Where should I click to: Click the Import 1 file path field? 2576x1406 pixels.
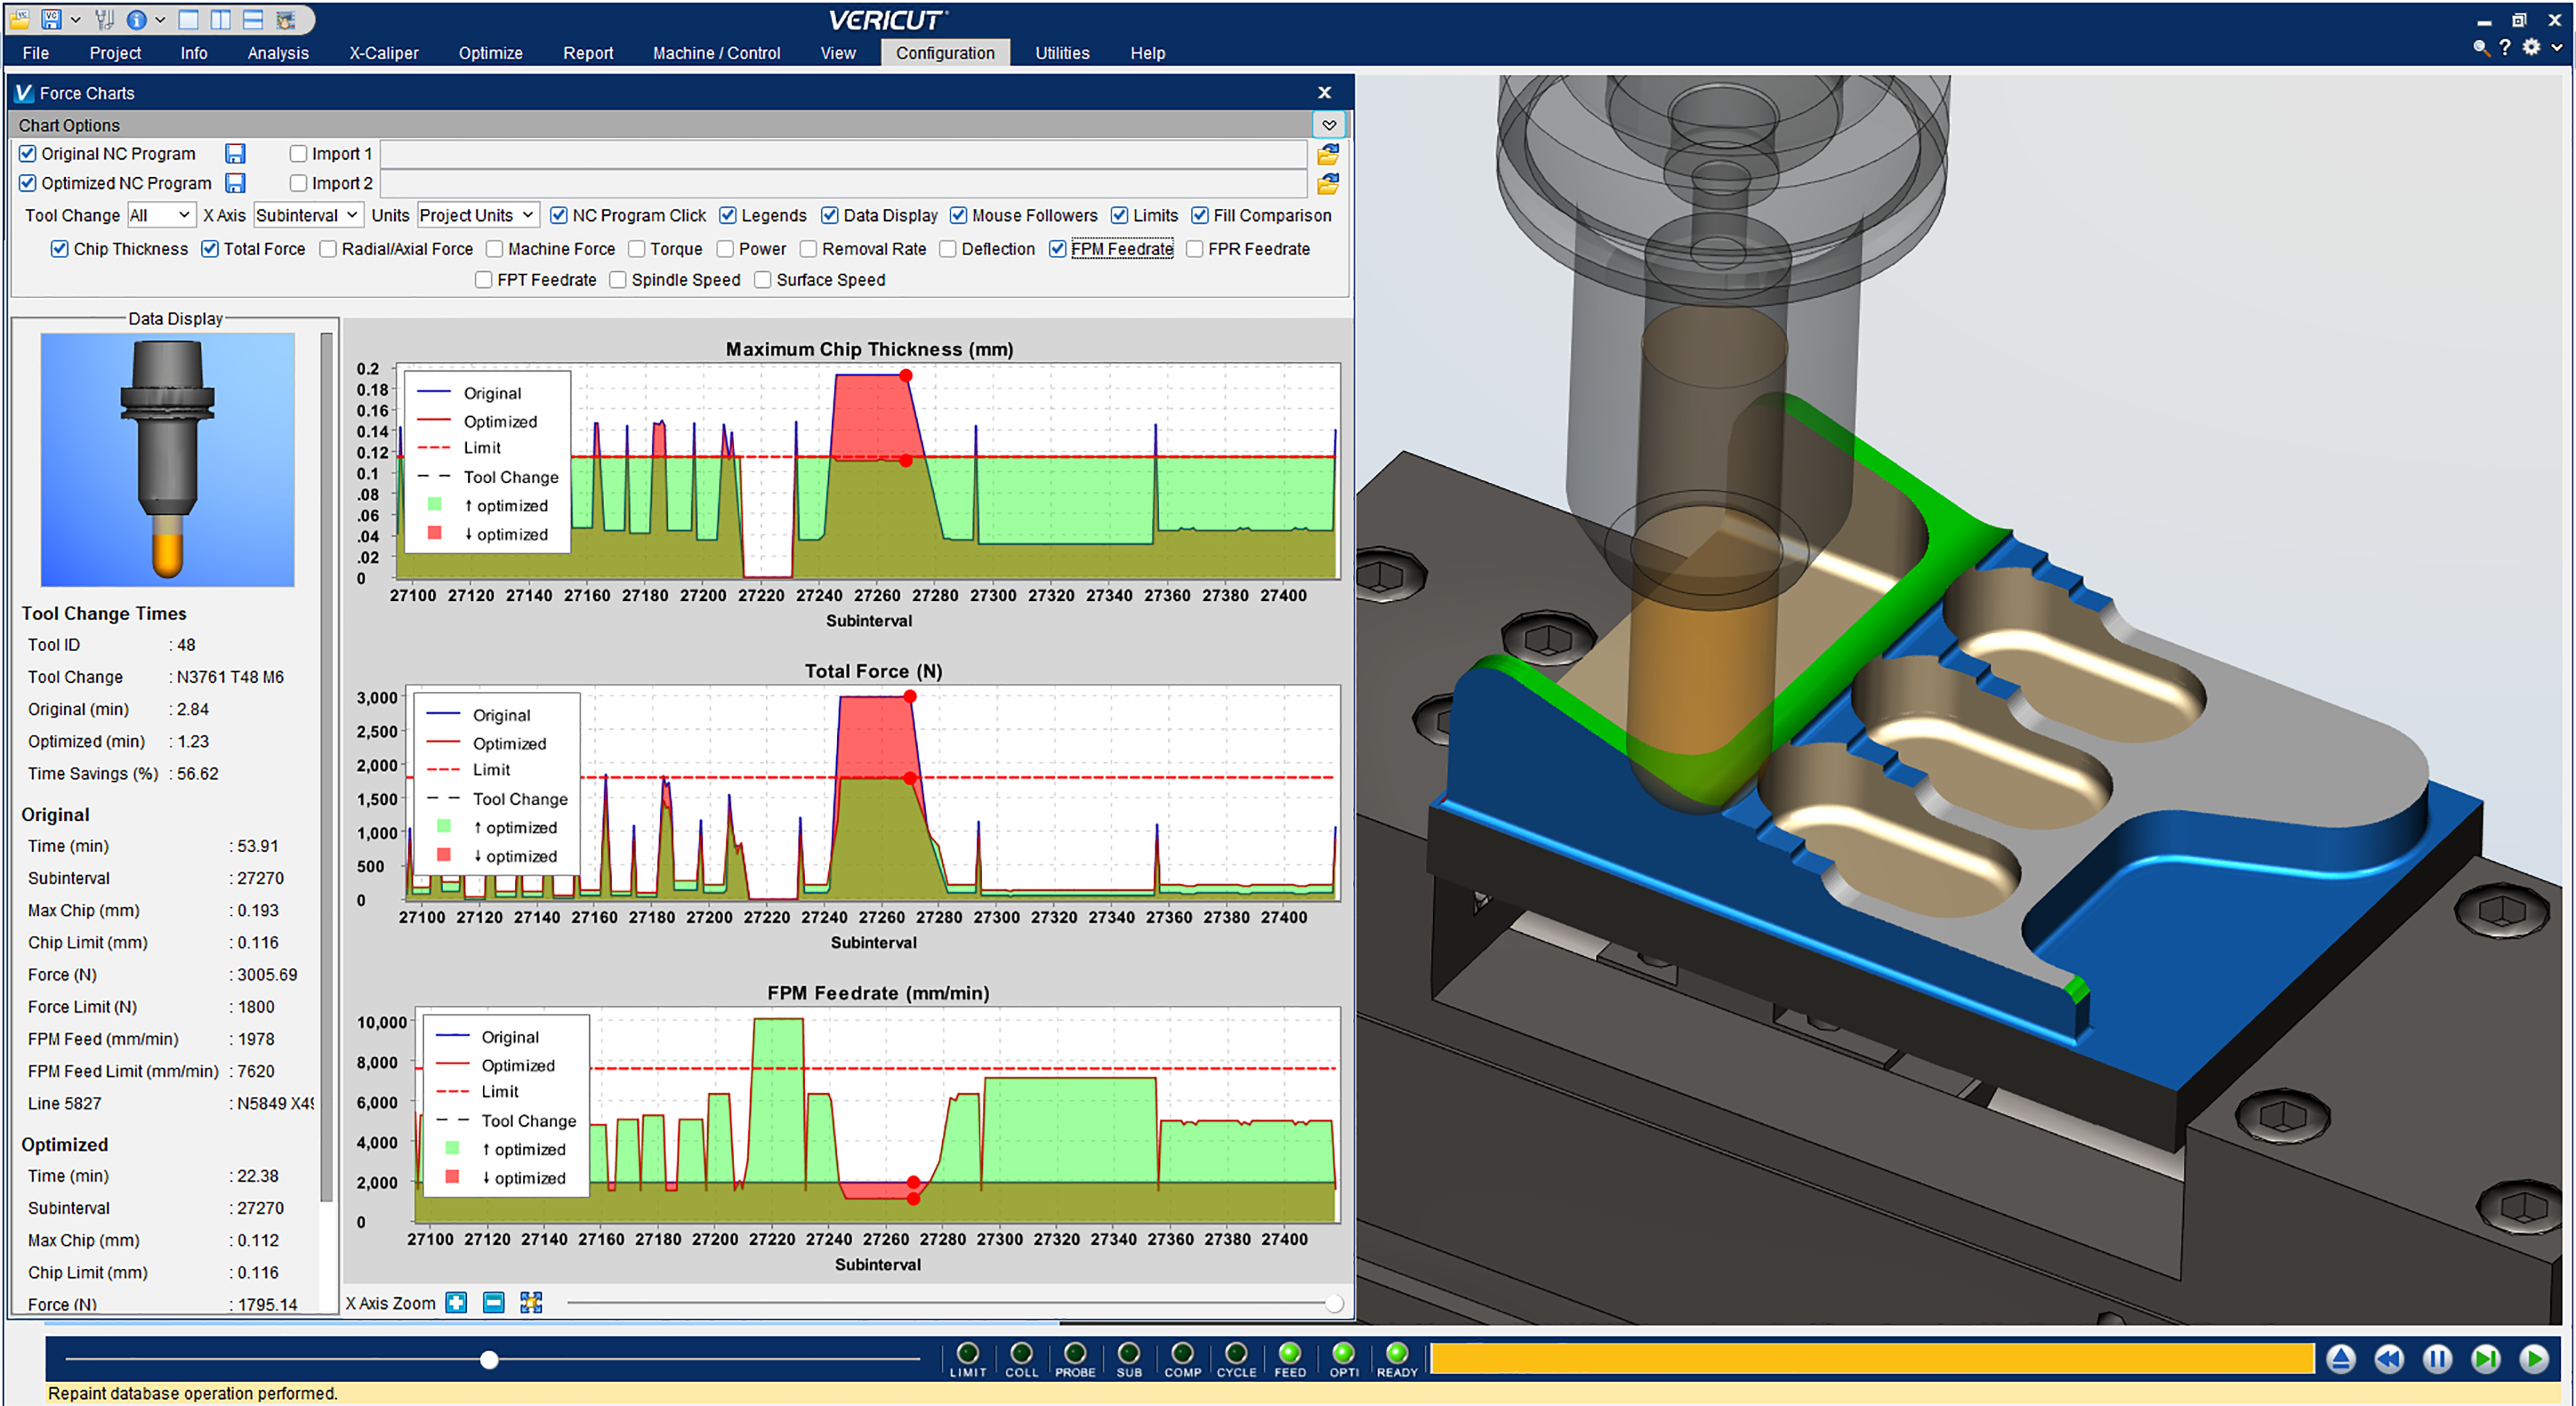point(843,154)
